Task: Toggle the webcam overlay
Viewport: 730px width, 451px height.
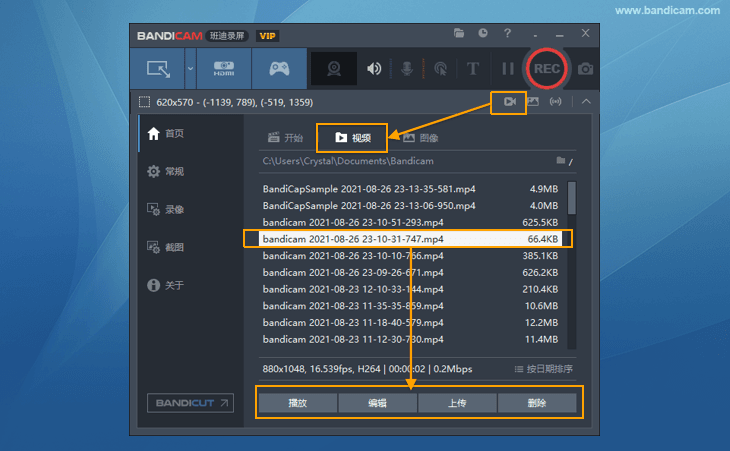Action: point(337,69)
